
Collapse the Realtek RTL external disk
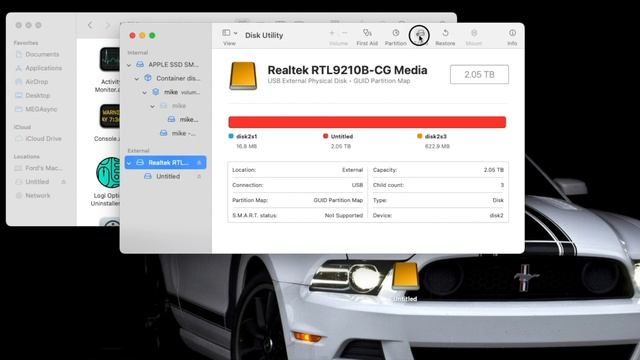coord(129,163)
